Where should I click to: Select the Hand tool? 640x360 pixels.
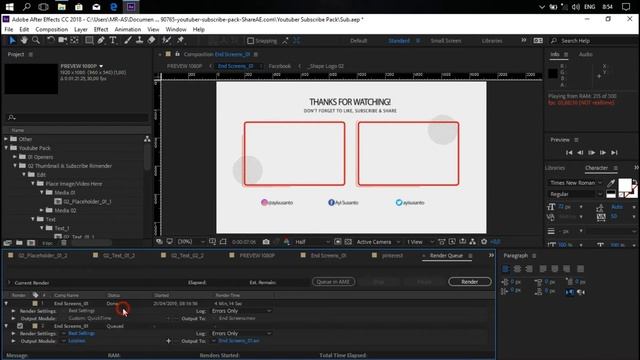(x=24, y=40)
